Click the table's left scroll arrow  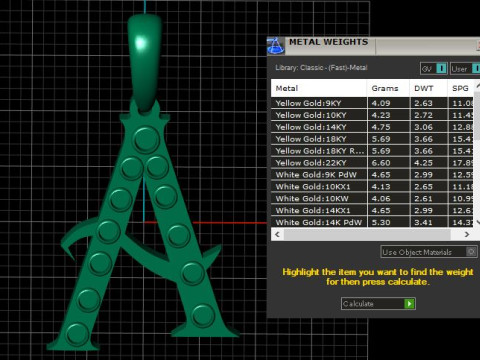coord(277,234)
